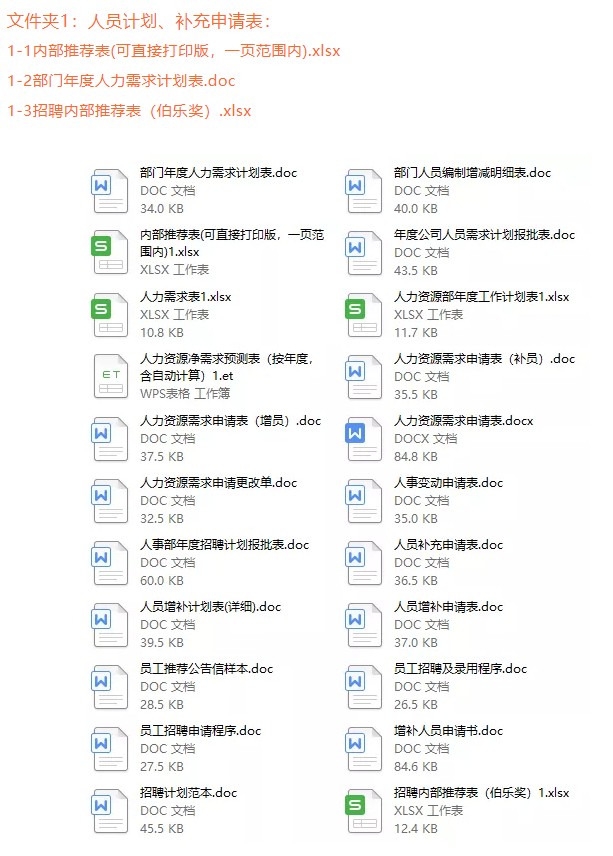Image resolution: width=613 pixels, height=856 pixels.
Task: Select file name 人力需求表1.xlsx
Action: coord(186,296)
